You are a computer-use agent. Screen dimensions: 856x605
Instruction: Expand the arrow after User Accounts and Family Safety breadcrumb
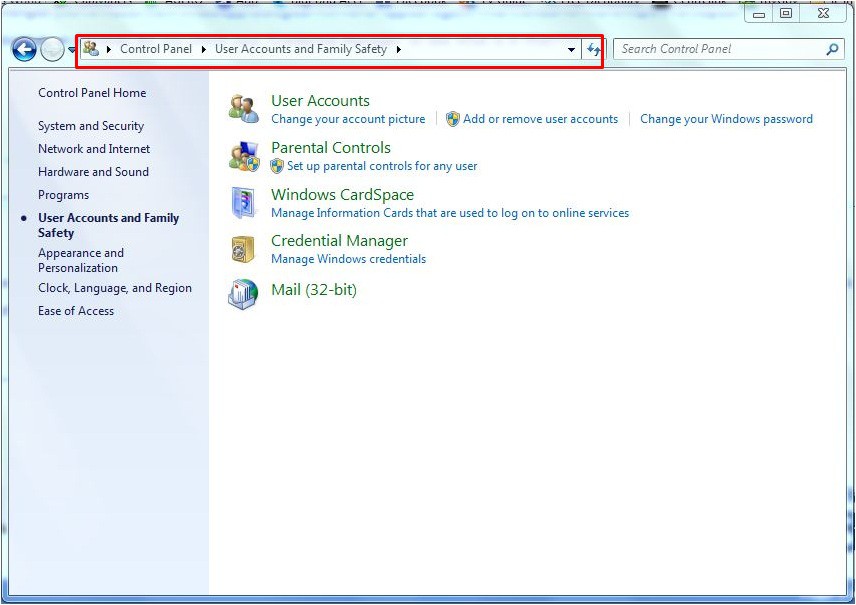pos(398,49)
